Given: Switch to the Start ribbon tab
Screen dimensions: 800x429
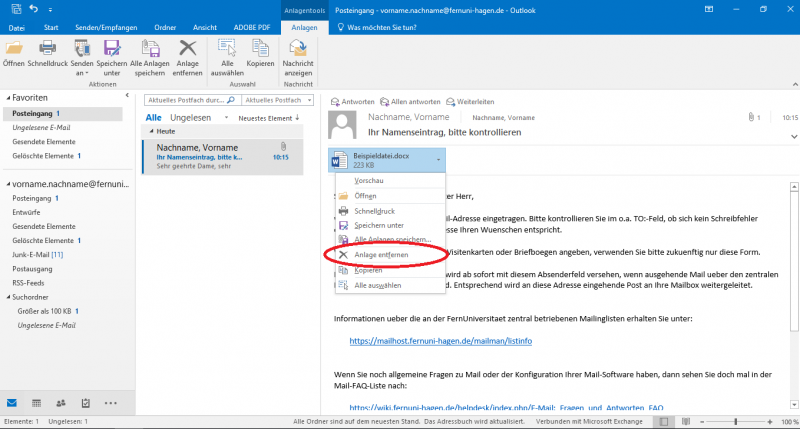Looking at the screenshot, I should pyautogui.click(x=51, y=28).
